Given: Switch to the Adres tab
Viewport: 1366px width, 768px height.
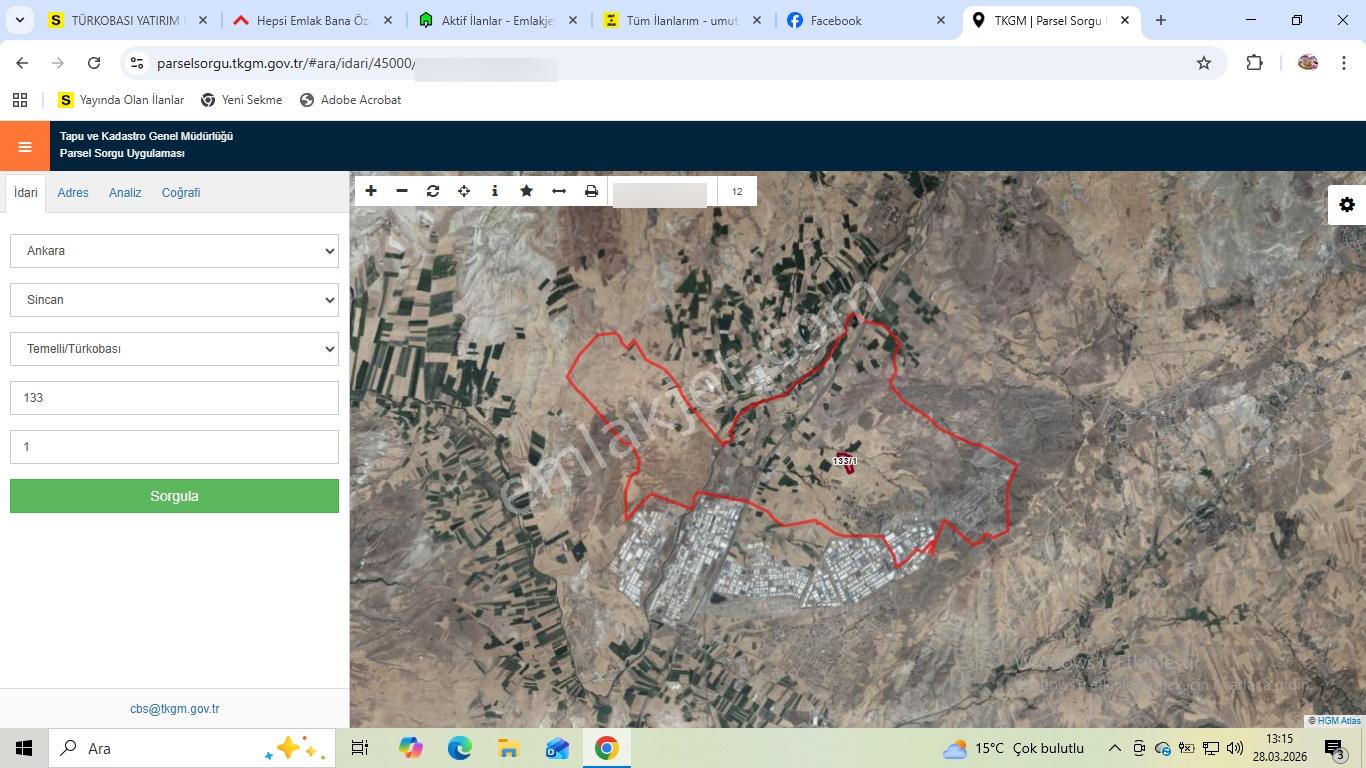Looking at the screenshot, I should (73, 193).
